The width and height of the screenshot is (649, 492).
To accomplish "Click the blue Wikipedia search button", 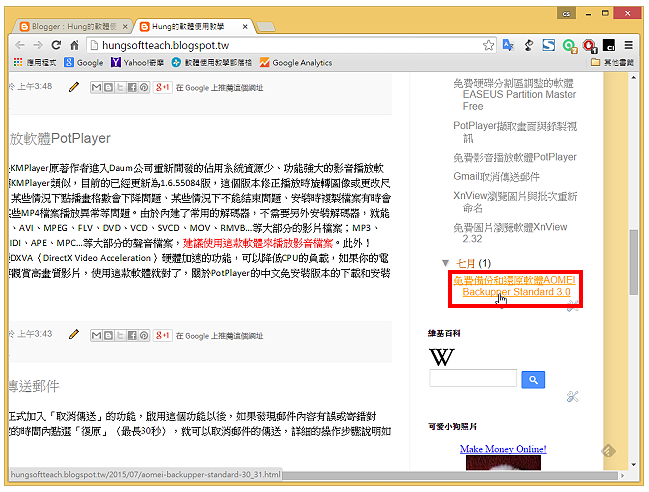I will pyautogui.click(x=533, y=379).
